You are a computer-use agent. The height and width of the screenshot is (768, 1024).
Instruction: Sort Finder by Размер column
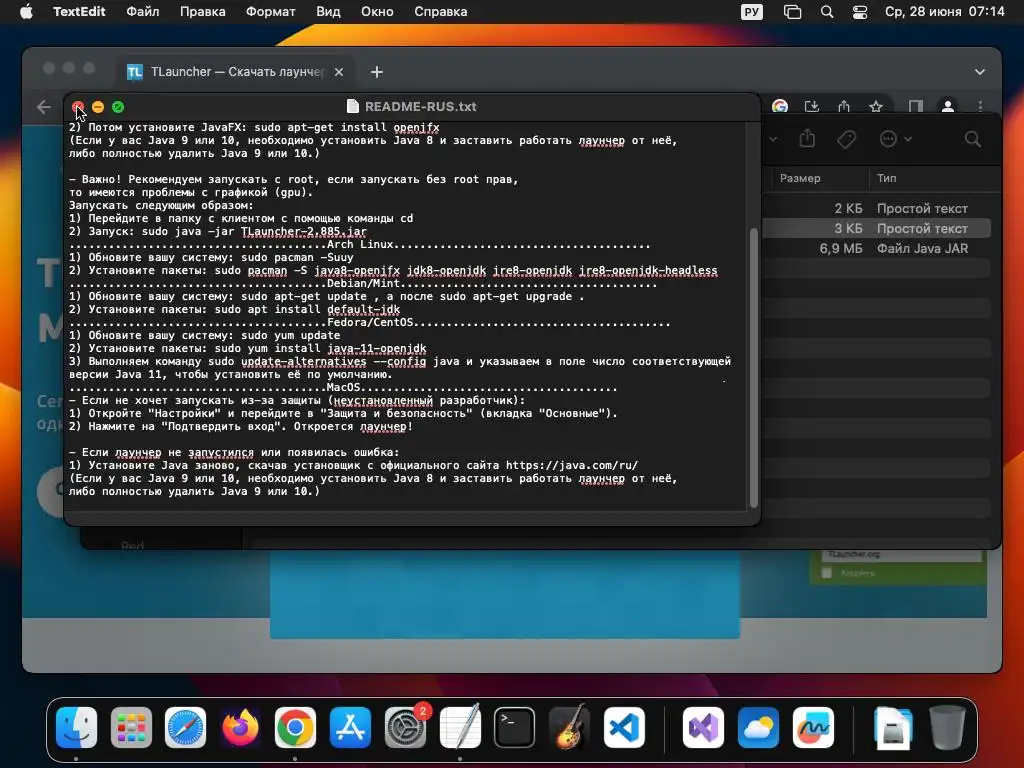pos(800,178)
